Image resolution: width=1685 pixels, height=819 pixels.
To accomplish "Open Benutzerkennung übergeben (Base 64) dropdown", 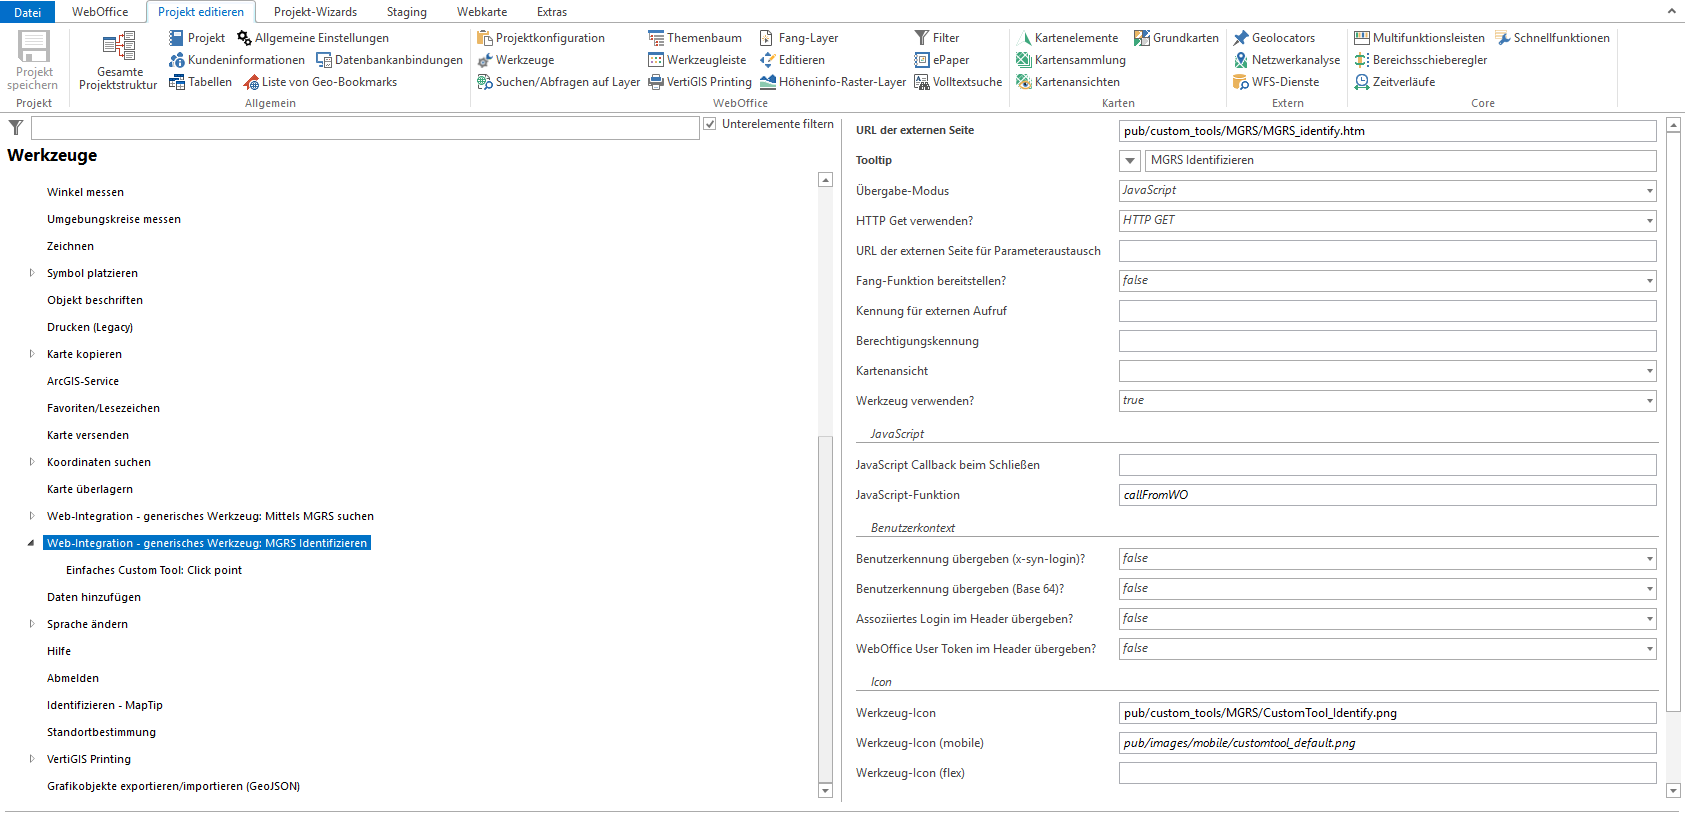I will click(1649, 589).
